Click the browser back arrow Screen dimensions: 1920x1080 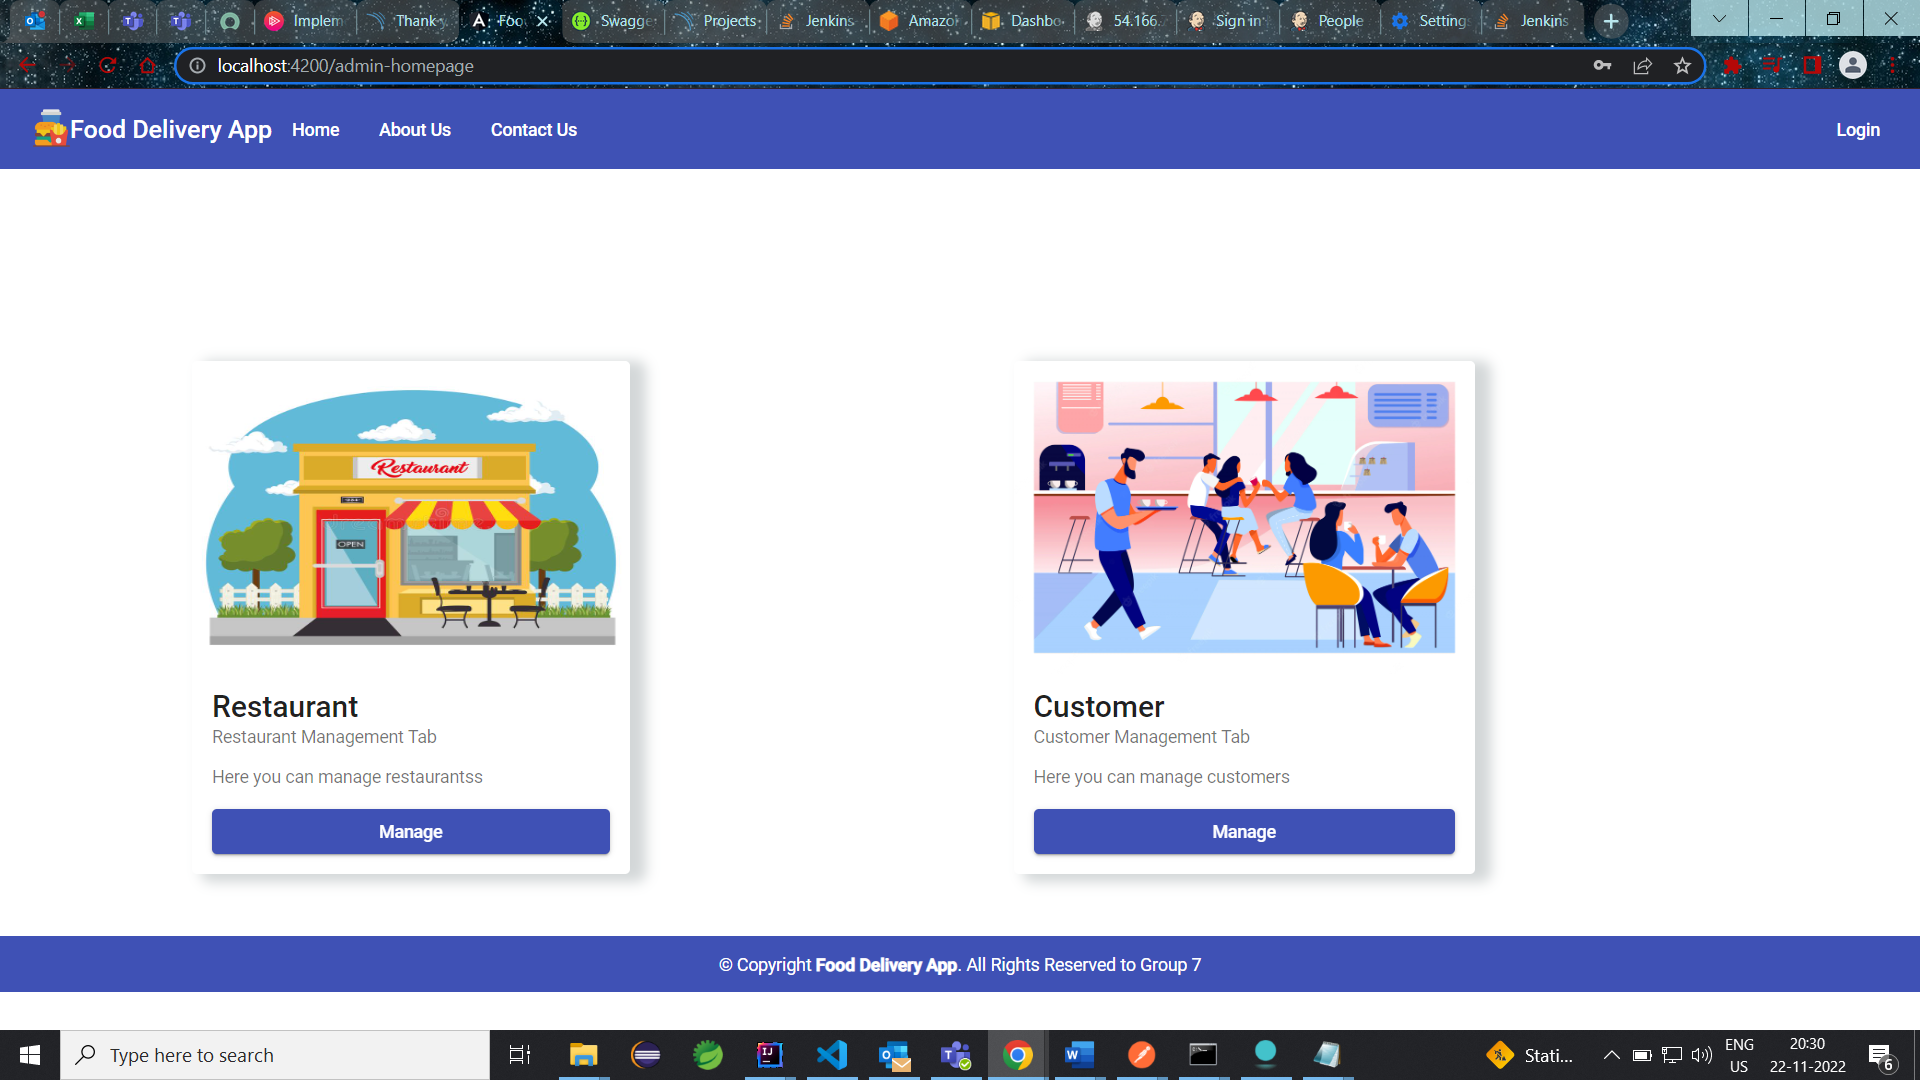28,66
